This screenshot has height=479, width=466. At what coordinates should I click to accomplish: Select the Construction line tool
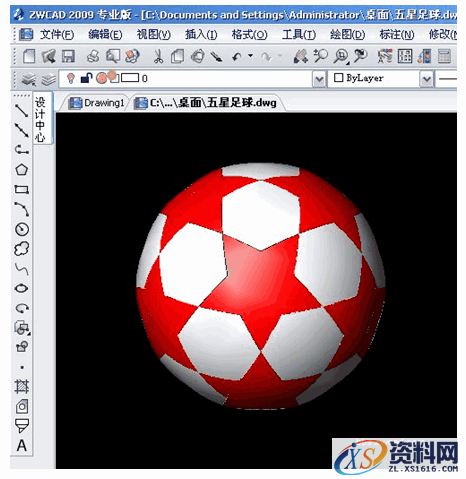click(x=22, y=130)
